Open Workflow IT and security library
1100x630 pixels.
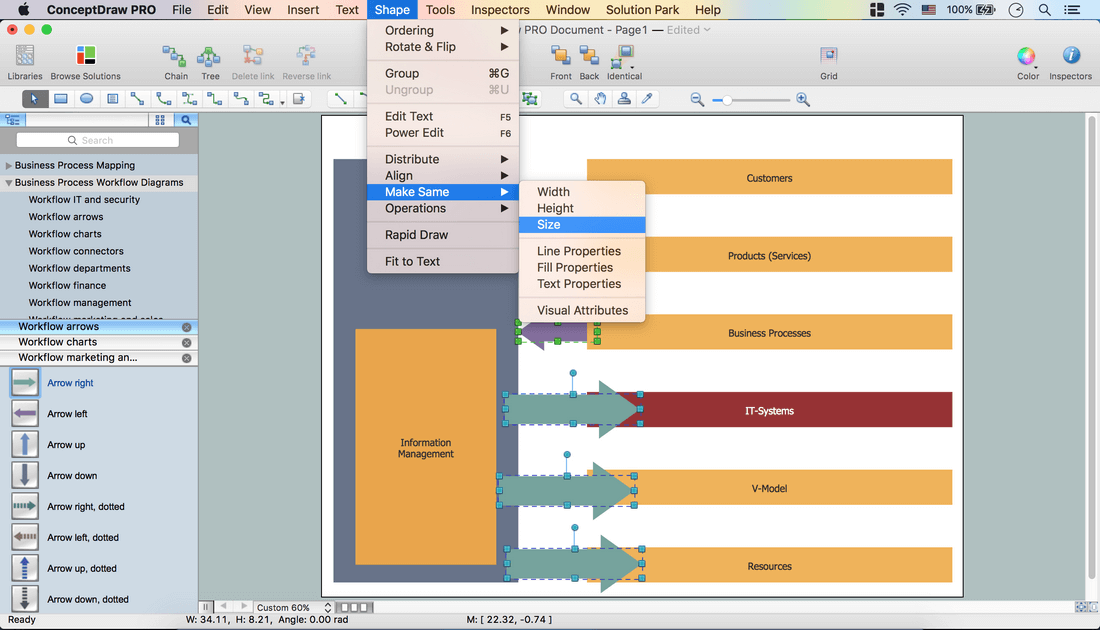(x=84, y=199)
